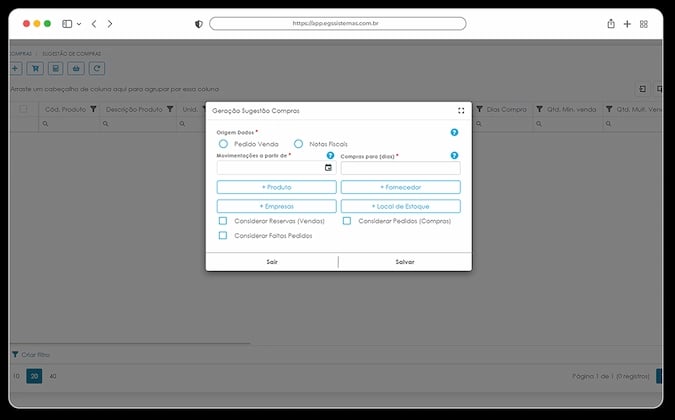This screenshot has width=675, height=420.
Task: Click the Movimentações a partir de date field
Action: [x=276, y=168]
